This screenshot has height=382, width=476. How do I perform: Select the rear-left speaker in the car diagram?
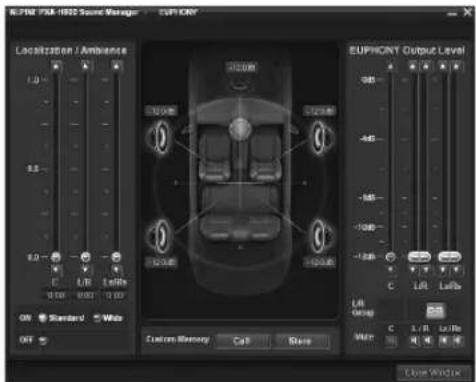click(159, 236)
